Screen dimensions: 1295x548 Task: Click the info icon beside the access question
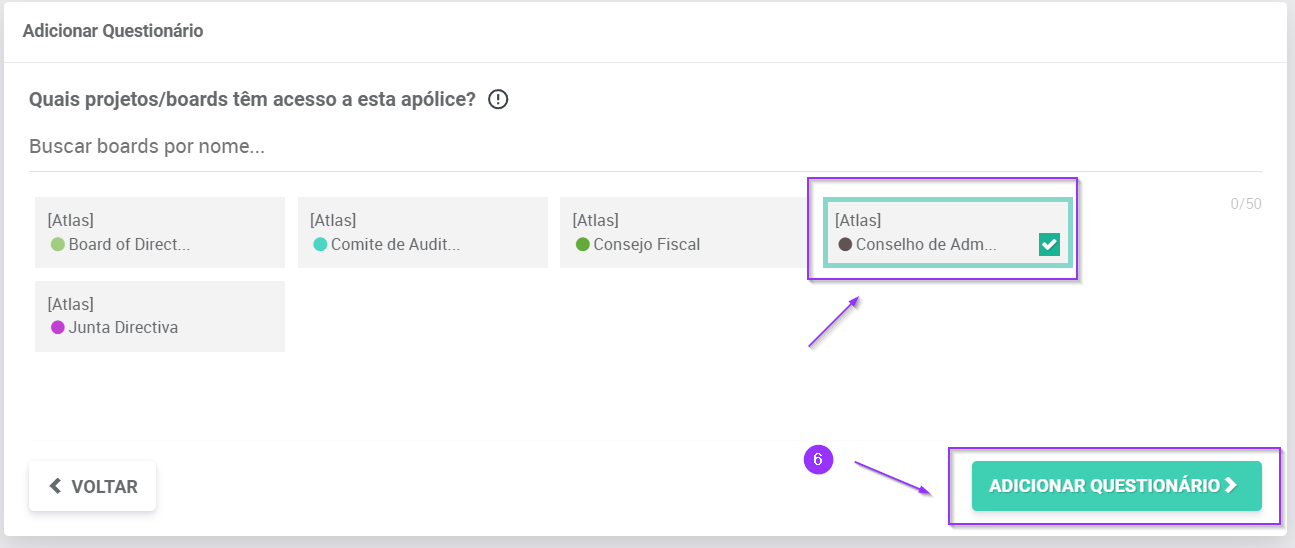click(x=498, y=100)
